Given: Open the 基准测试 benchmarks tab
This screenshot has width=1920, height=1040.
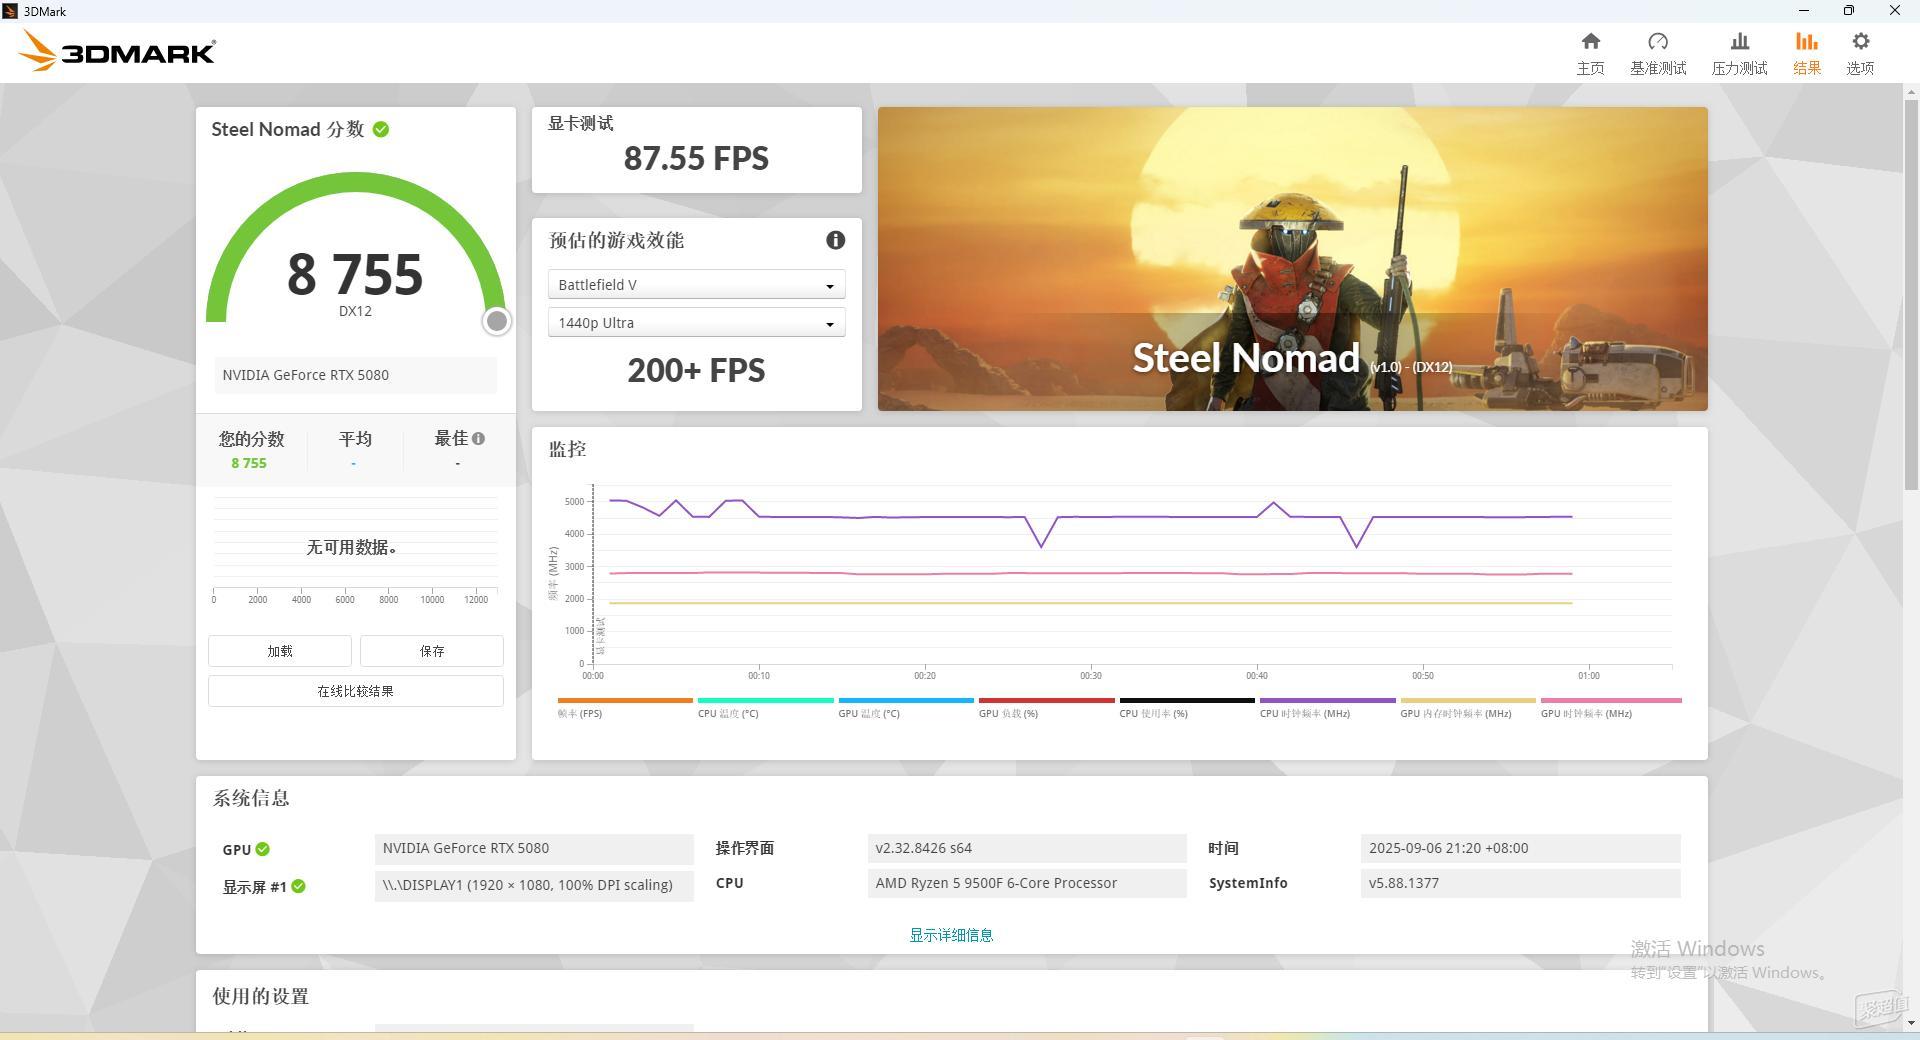Looking at the screenshot, I should pyautogui.click(x=1658, y=53).
